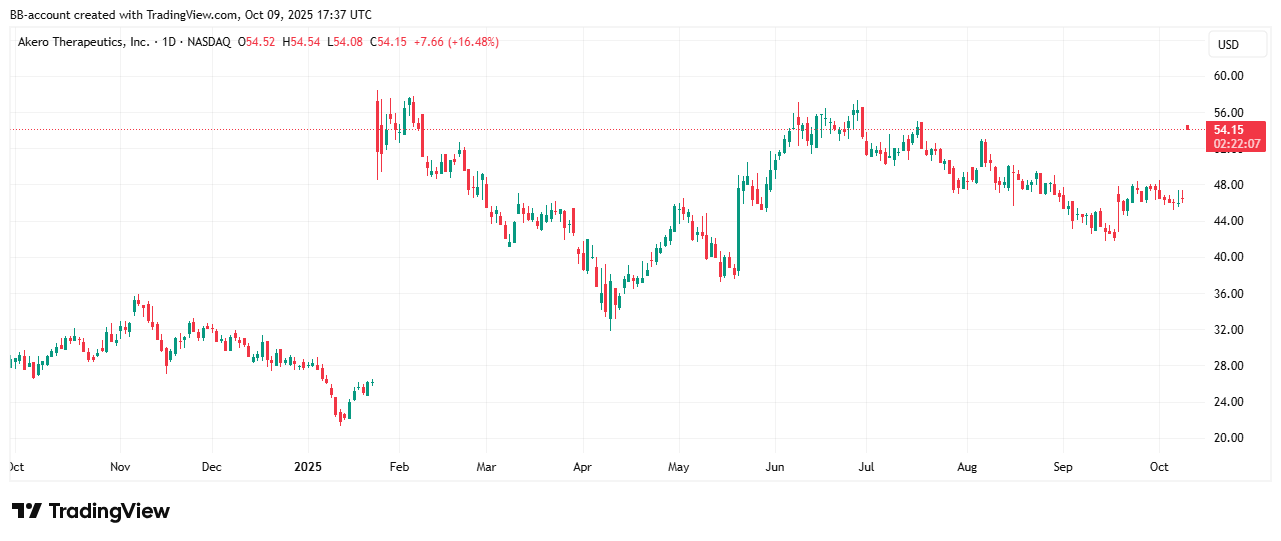The height and width of the screenshot is (541, 1281).
Task: Click the latest red candle at far right
Action: [1187, 127]
